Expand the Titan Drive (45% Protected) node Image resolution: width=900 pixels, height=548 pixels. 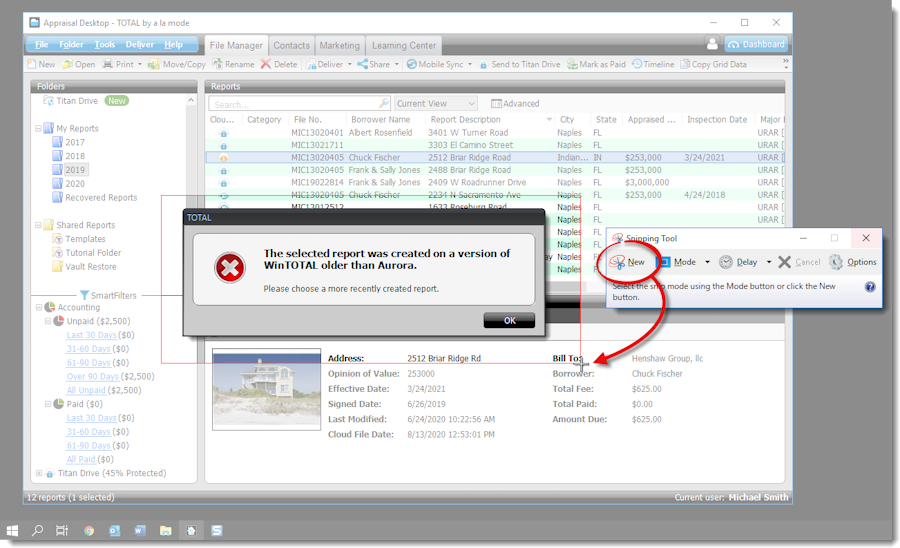[39, 473]
